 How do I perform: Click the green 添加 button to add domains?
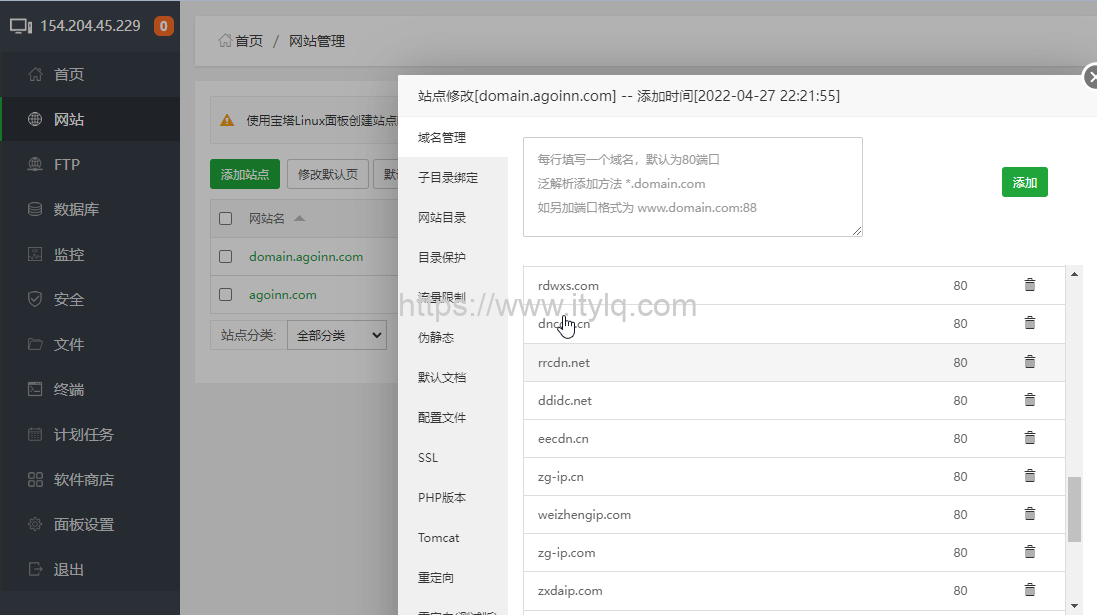pyautogui.click(x=1024, y=182)
